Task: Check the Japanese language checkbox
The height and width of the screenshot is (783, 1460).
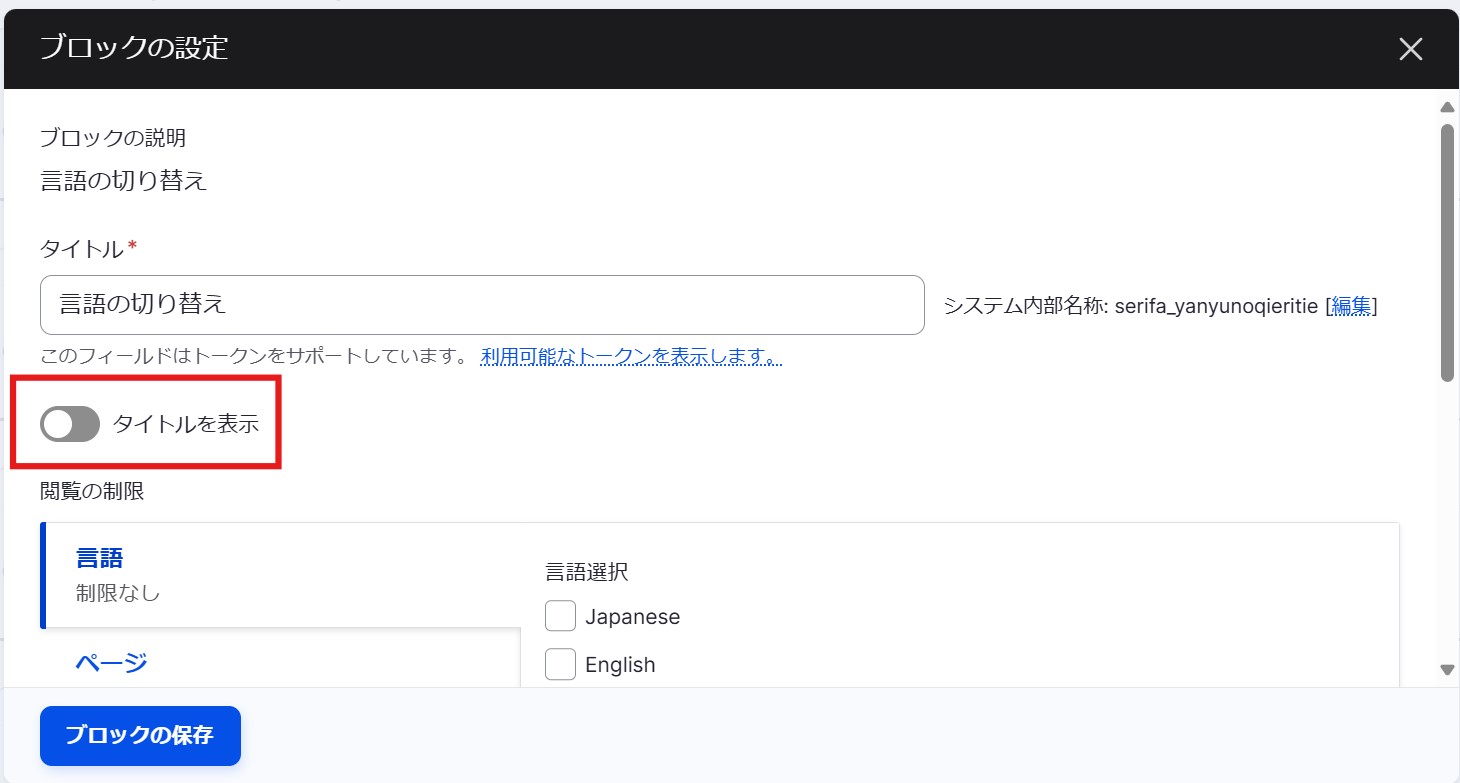Action: coord(560,616)
